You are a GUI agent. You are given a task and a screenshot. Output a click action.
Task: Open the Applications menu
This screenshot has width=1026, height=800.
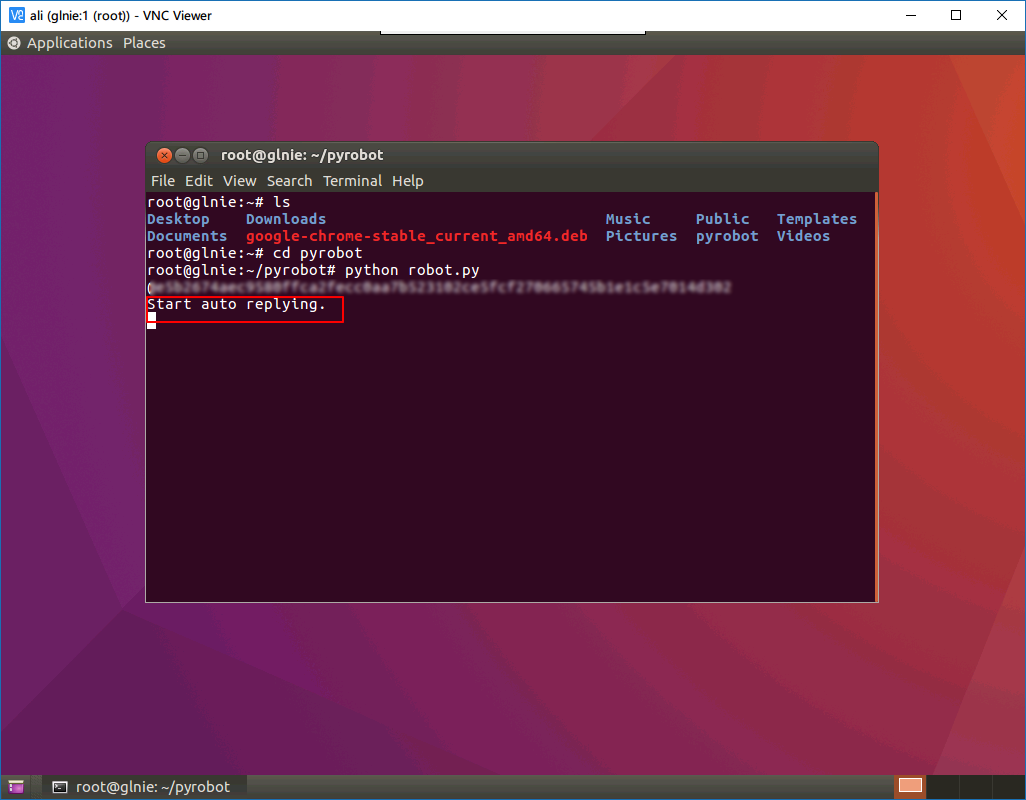(69, 43)
